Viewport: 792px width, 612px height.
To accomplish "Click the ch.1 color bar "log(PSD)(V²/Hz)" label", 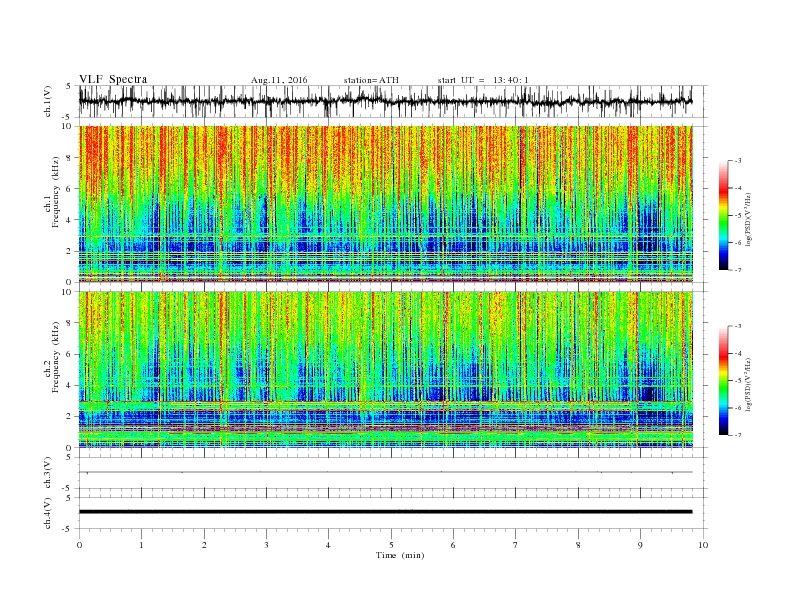I will click(x=748, y=220).
